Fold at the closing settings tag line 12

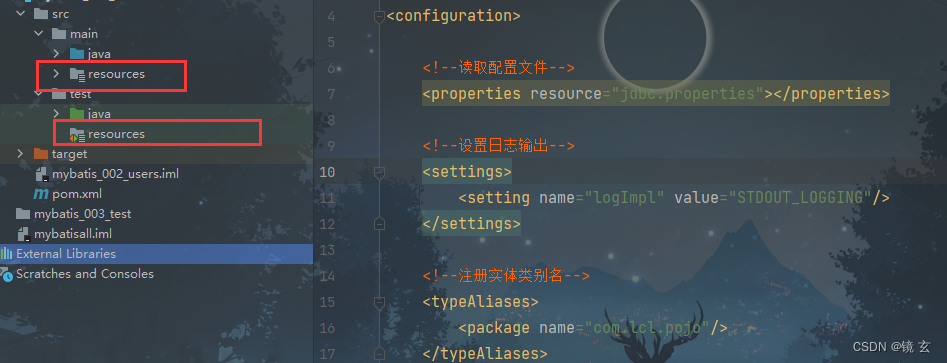379,224
